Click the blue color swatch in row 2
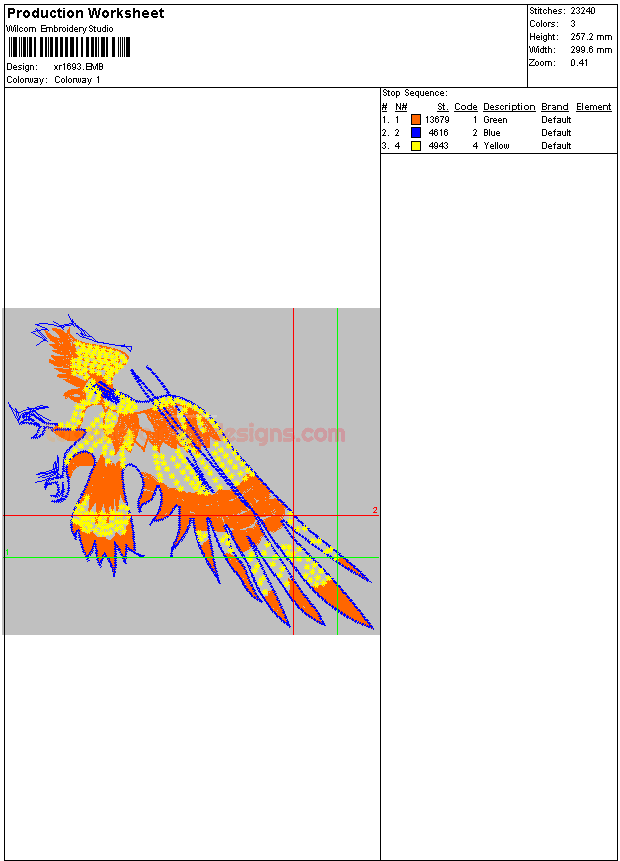The height and width of the screenshot is (861, 620). pyautogui.click(x=416, y=132)
